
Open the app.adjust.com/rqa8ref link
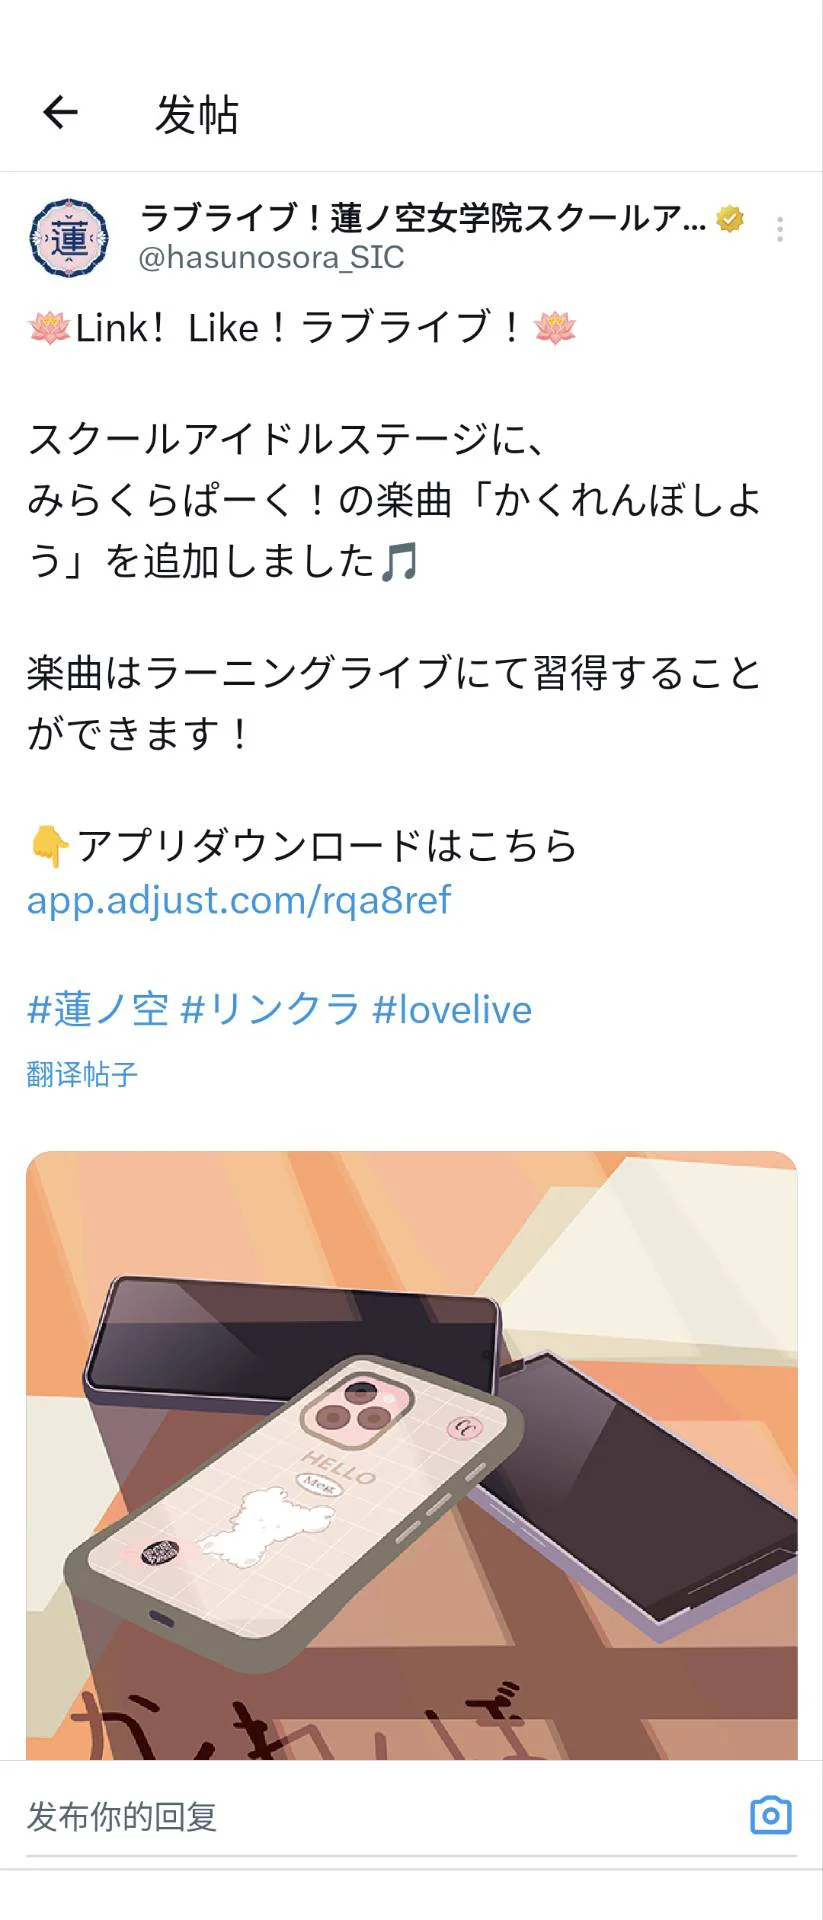(x=239, y=900)
